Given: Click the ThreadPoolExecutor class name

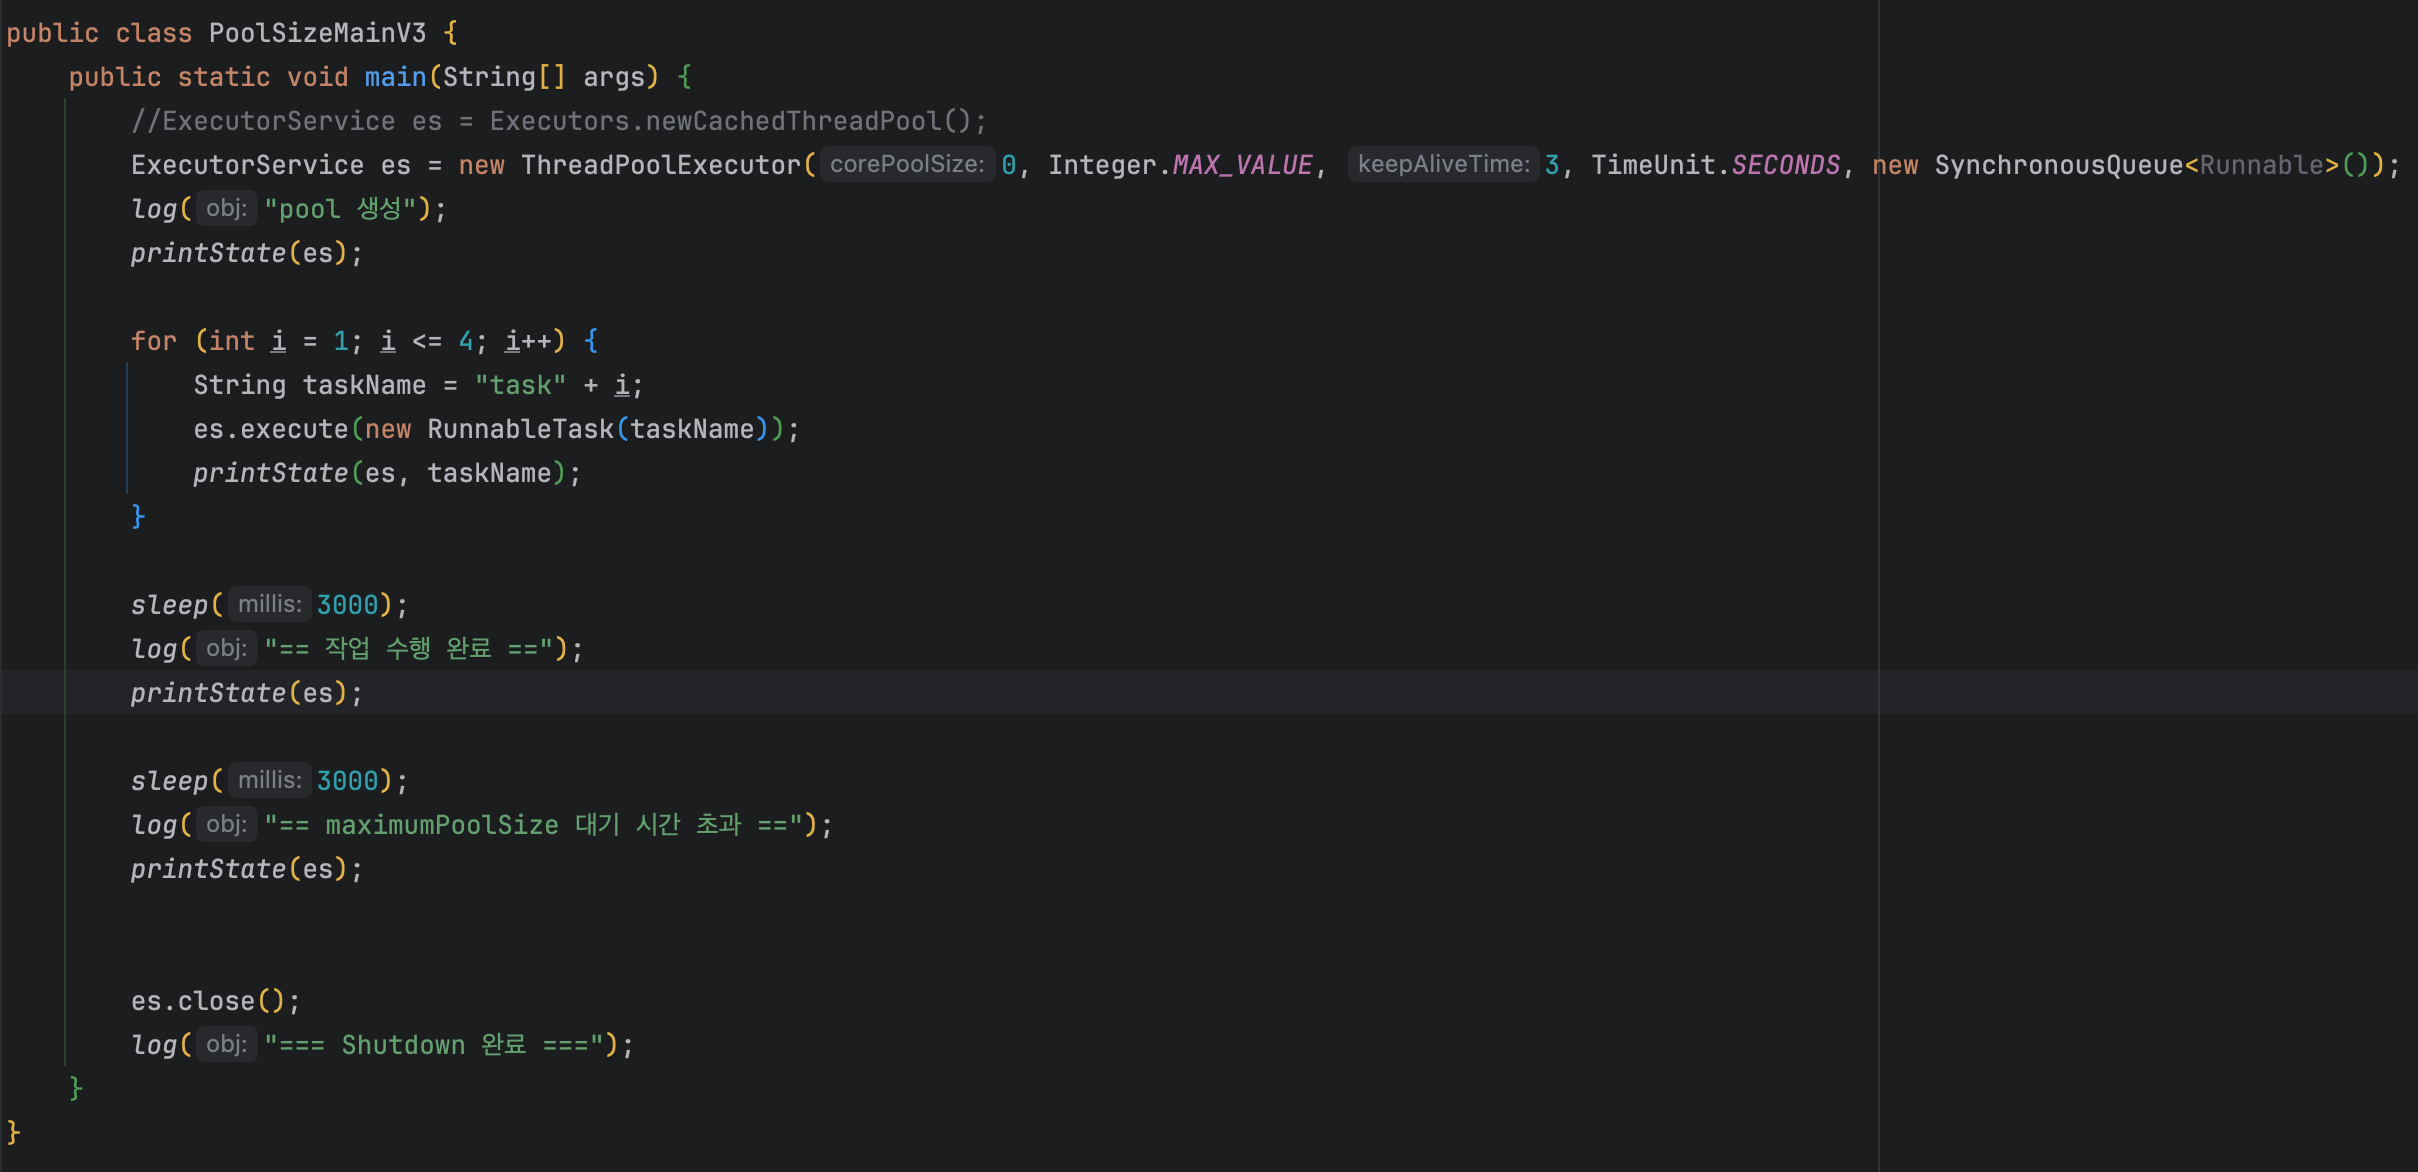Looking at the screenshot, I should (660, 165).
